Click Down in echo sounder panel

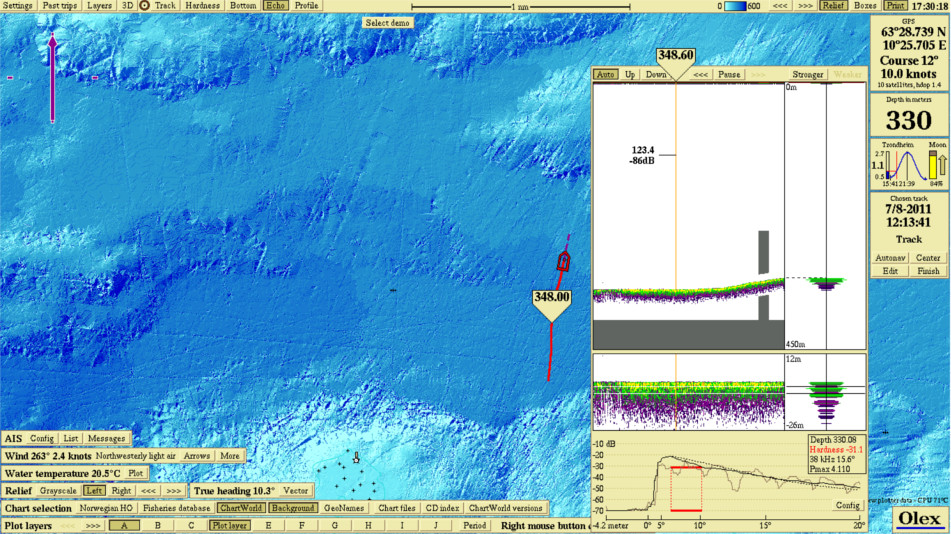click(x=656, y=74)
